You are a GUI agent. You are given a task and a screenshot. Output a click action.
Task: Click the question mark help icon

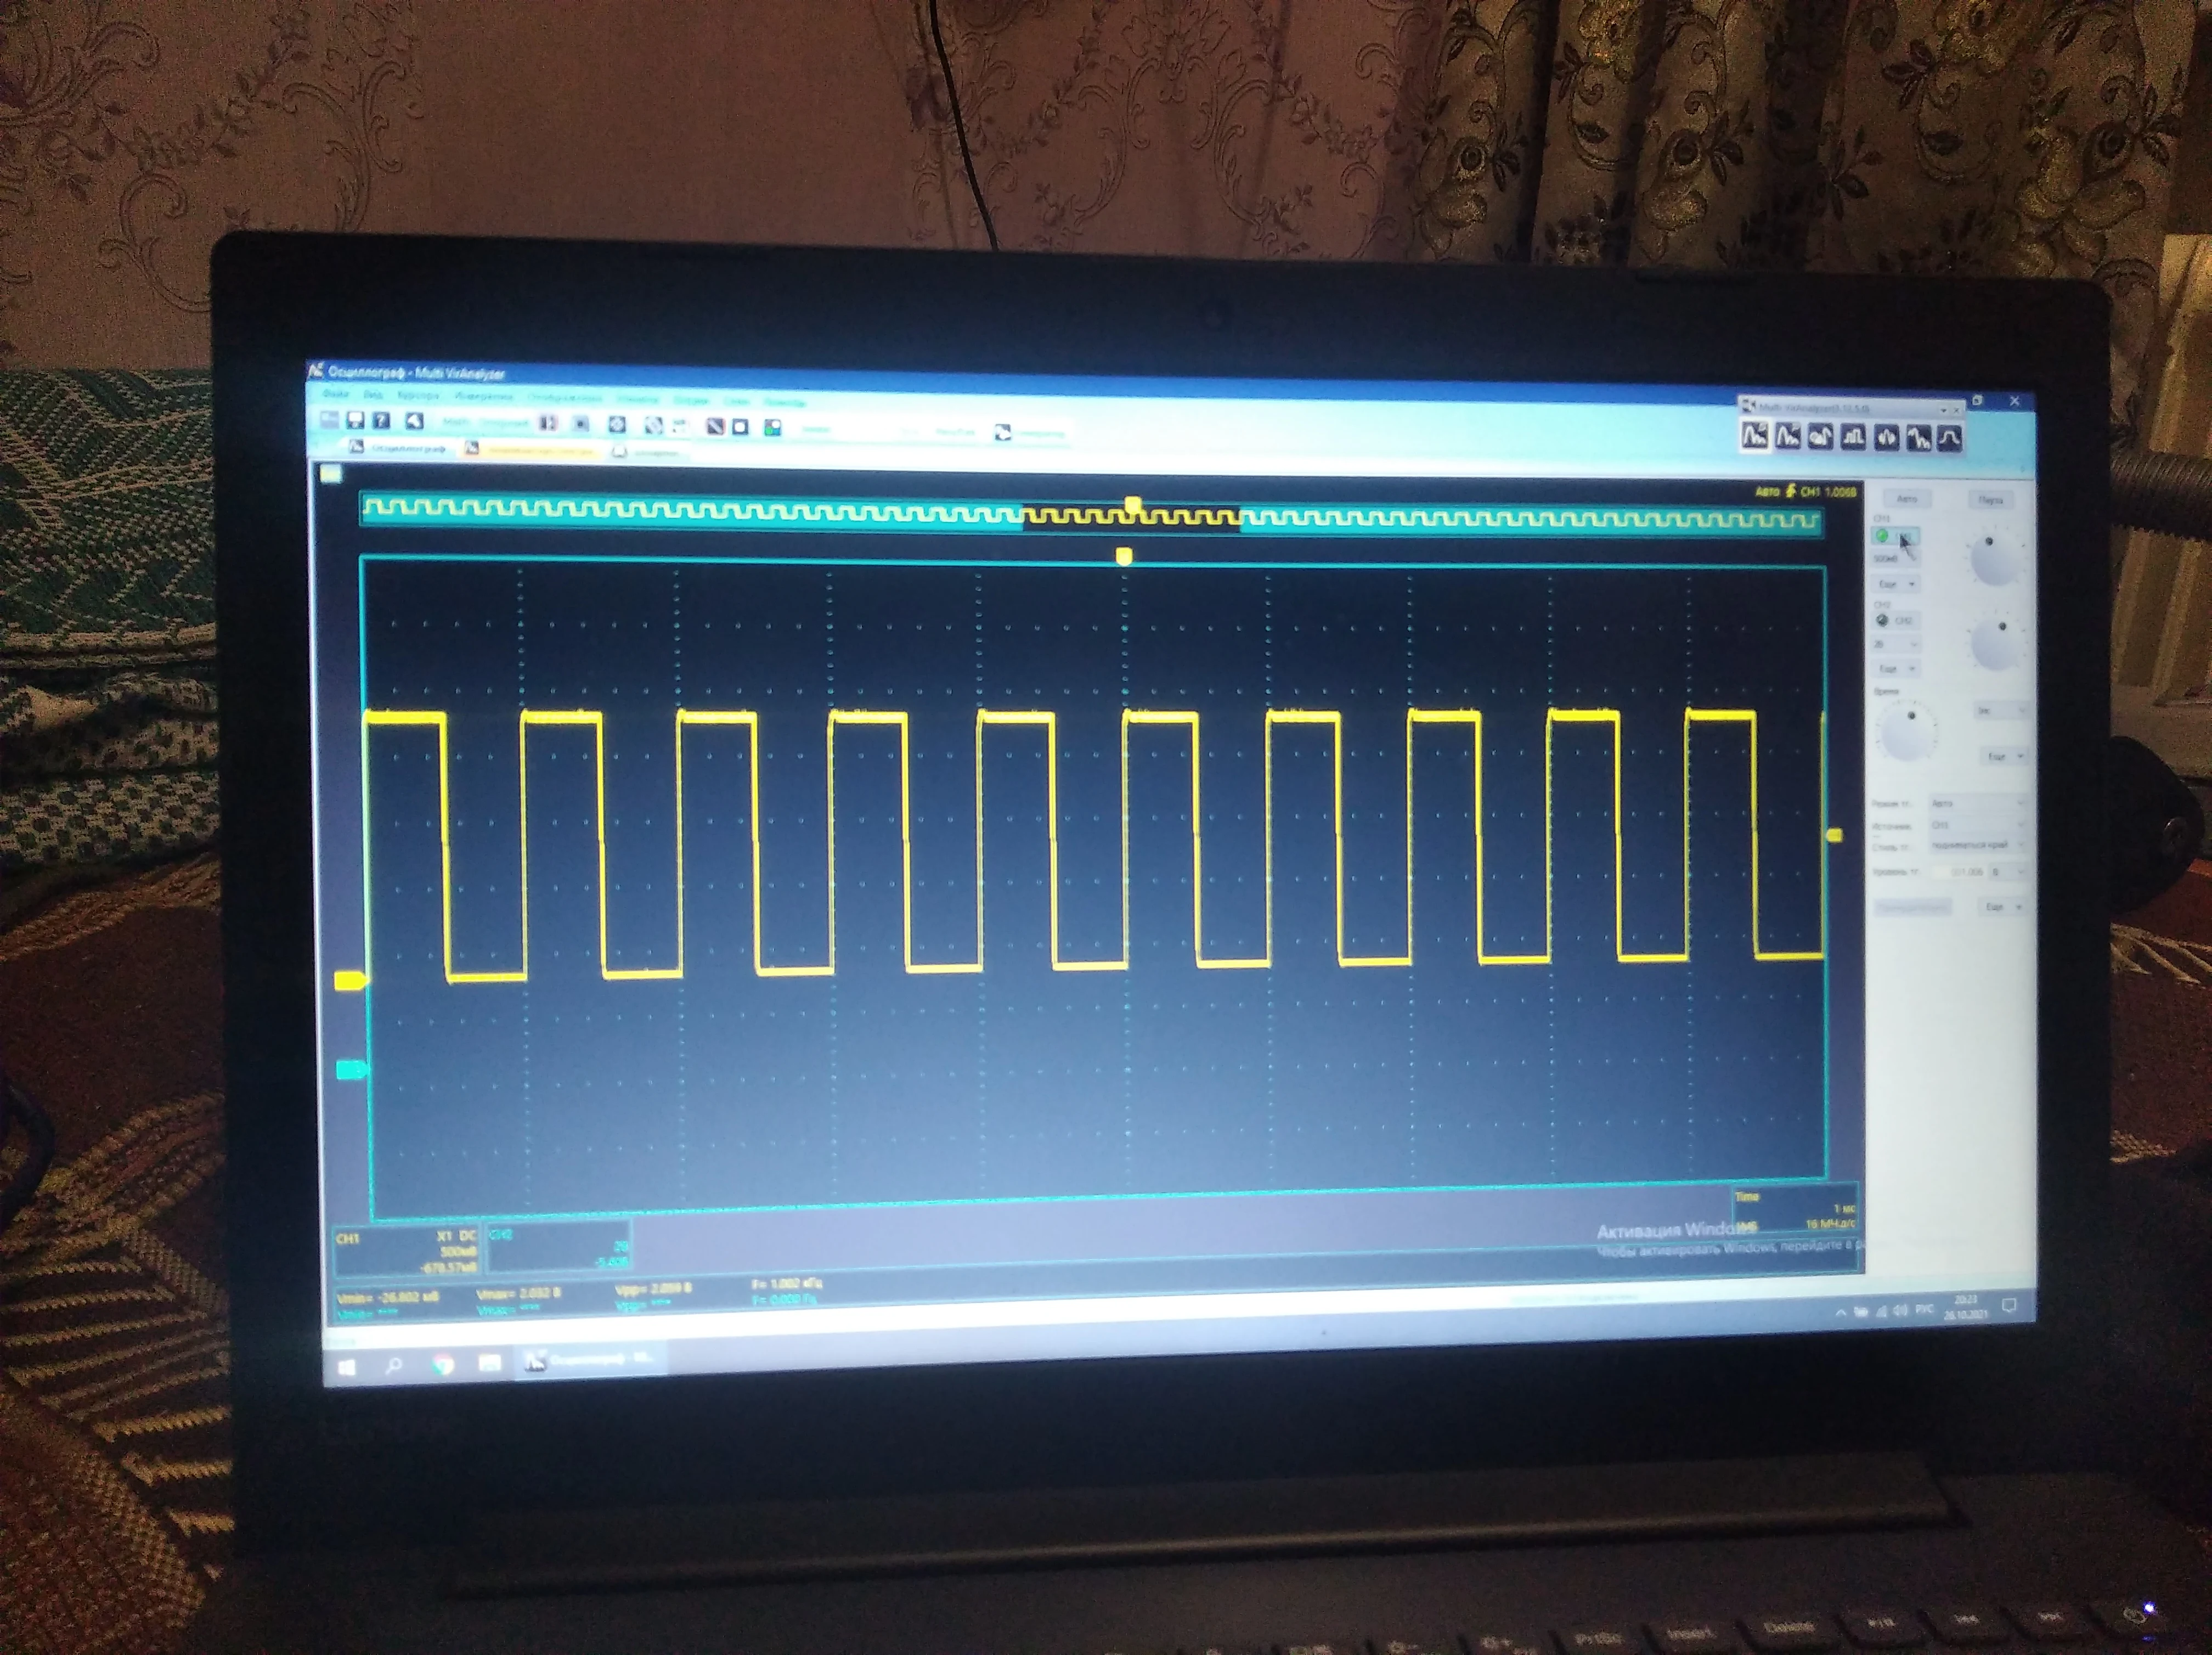[x=381, y=421]
